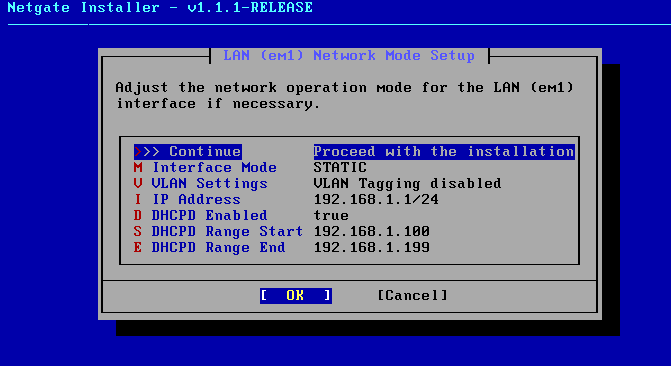Select DHCPD Range Start entry
The width and height of the screenshot is (671, 366).
[218, 232]
